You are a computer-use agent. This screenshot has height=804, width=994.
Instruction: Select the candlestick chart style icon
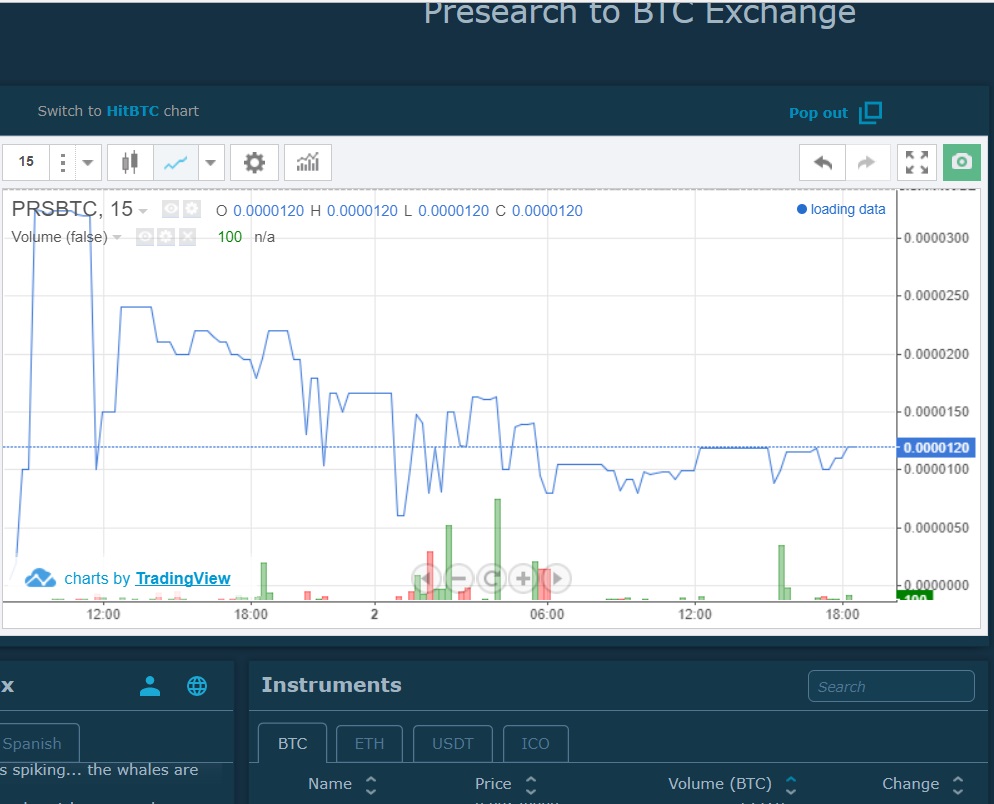[130, 162]
